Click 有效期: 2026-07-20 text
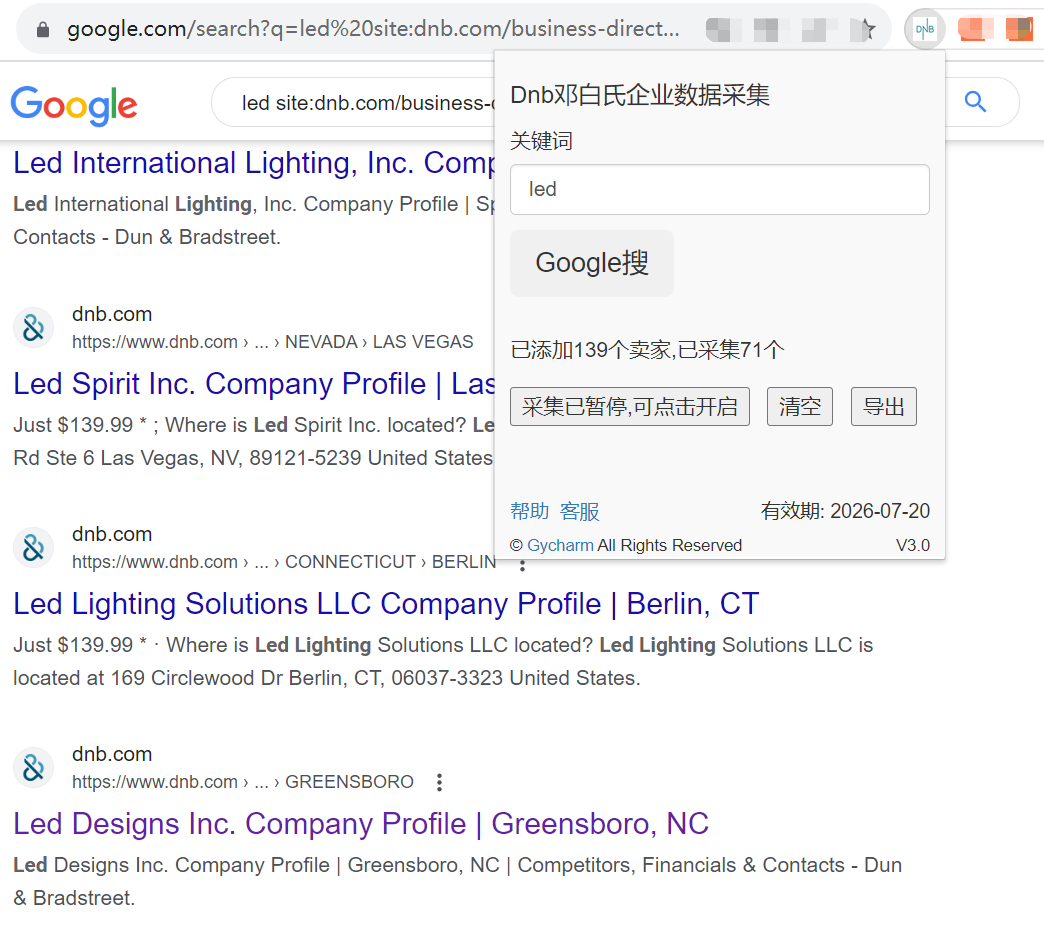This screenshot has width=1044, height=941. [x=845, y=511]
